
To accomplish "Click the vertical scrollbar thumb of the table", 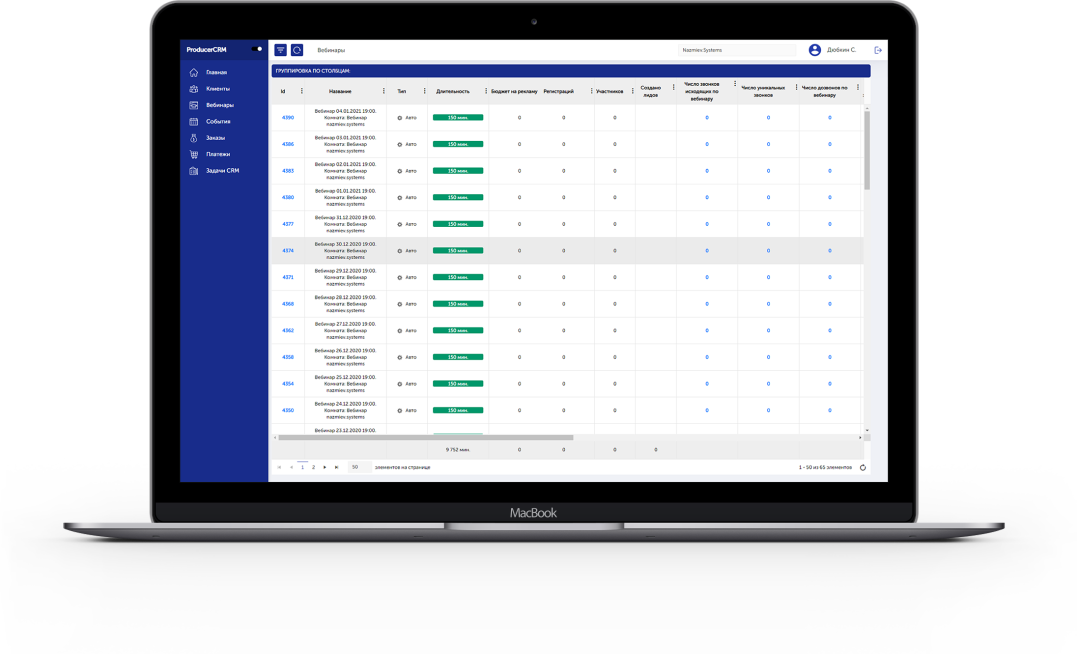I will [867, 150].
